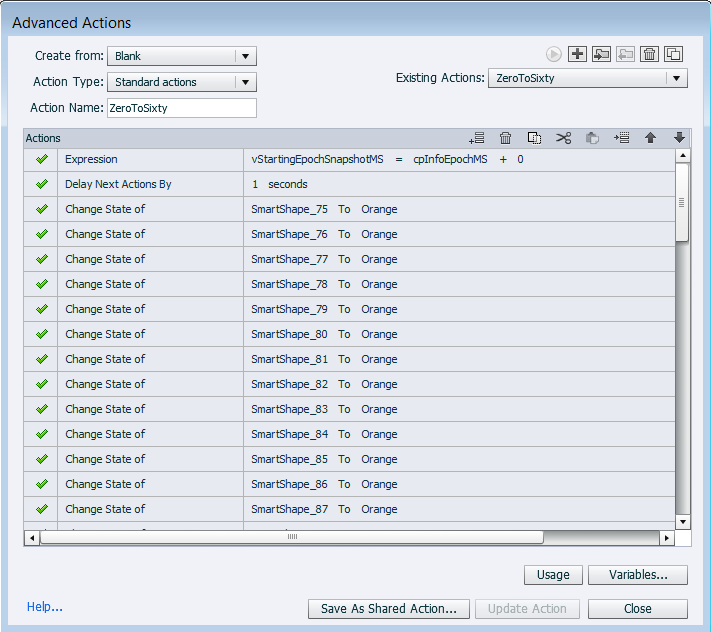The image size is (711, 632).
Task: Click the Insert row icon in Actions toolbar
Action: click(x=621, y=138)
